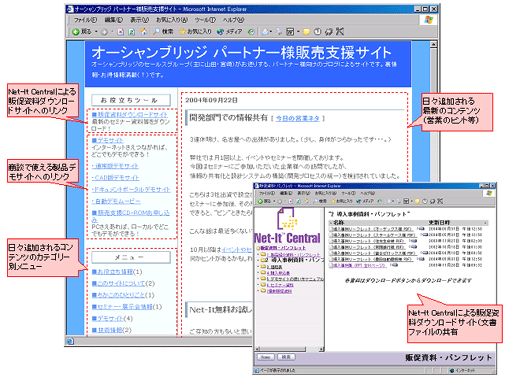
Task: Open the CAD版デモサイト link
Action: coord(115,178)
